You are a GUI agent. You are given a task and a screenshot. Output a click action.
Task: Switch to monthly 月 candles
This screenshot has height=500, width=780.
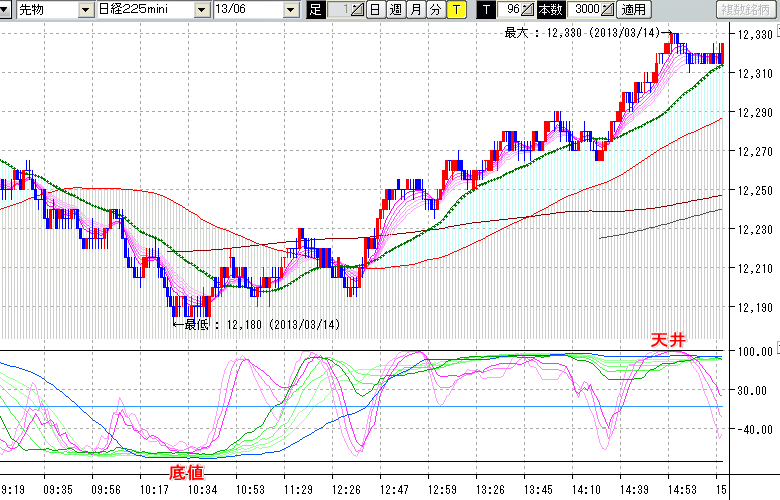[415, 10]
